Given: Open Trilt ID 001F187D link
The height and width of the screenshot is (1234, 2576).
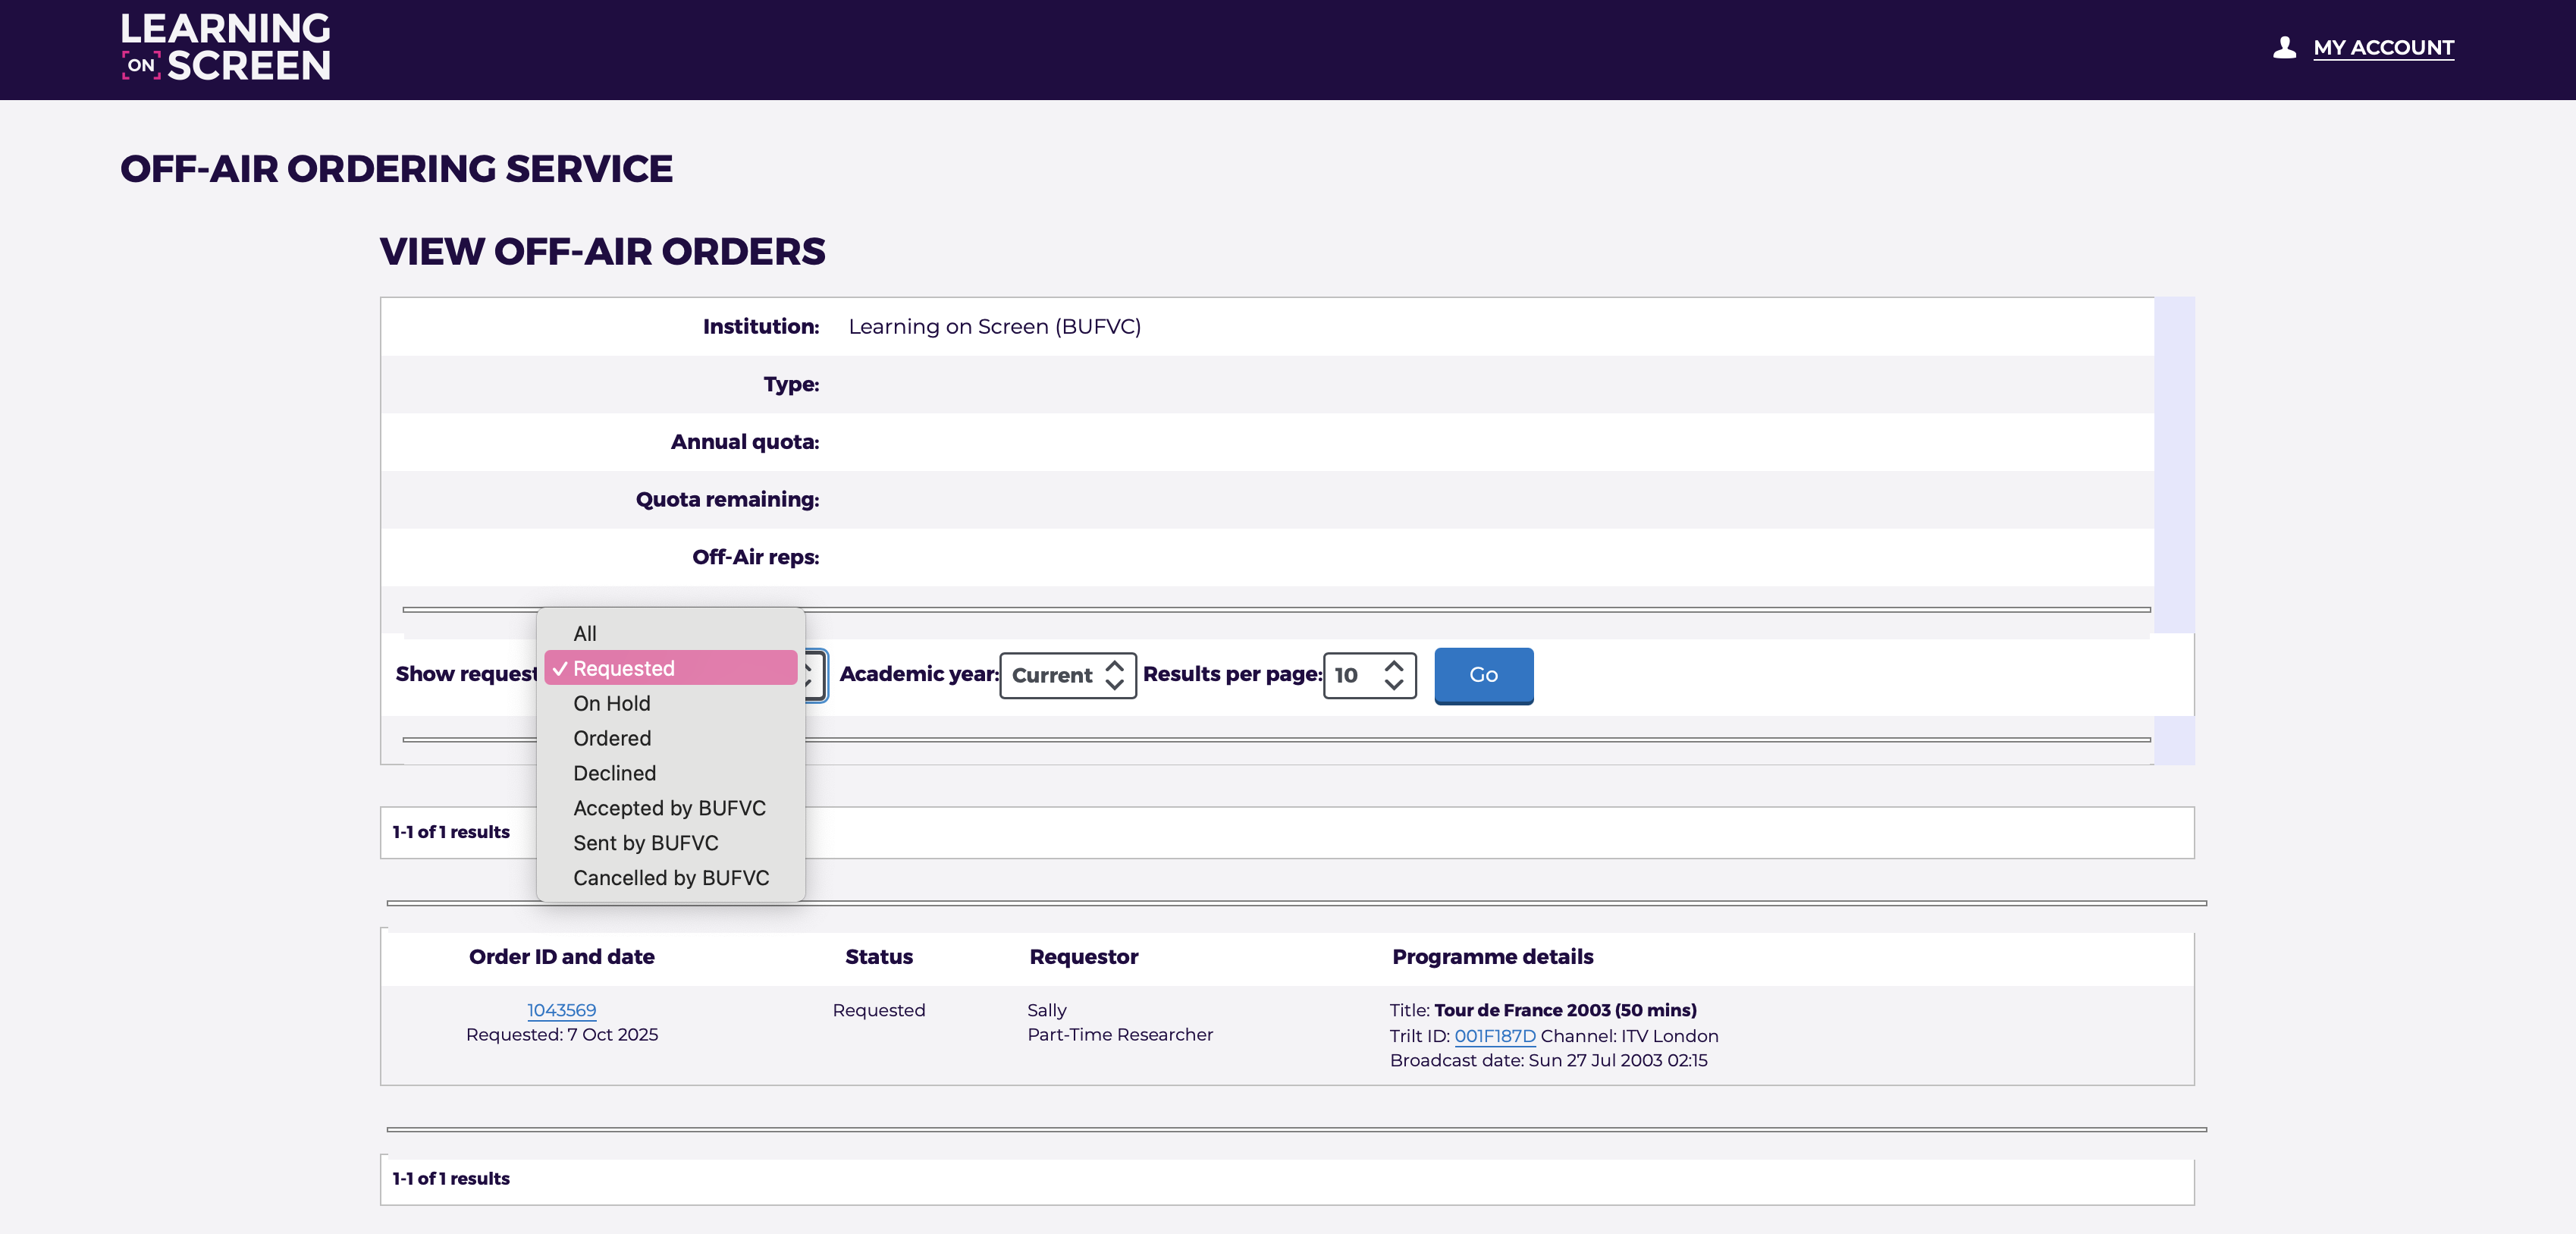Looking at the screenshot, I should [1495, 1036].
